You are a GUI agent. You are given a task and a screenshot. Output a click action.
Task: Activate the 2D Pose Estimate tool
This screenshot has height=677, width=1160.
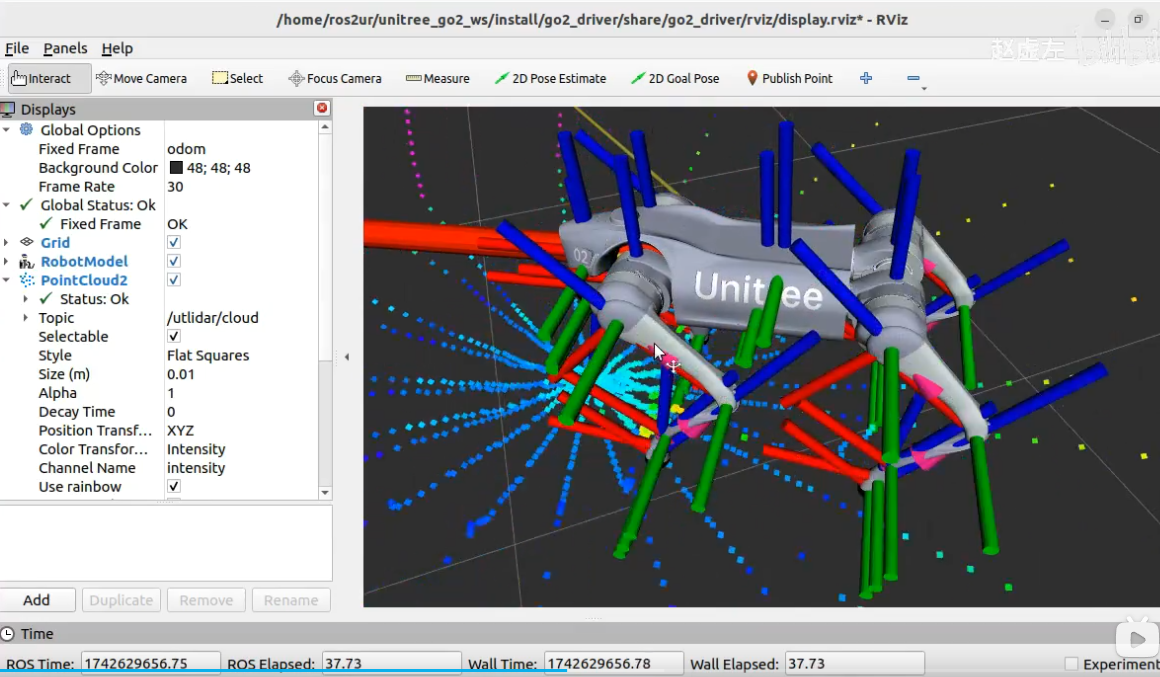[x=550, y=78]
